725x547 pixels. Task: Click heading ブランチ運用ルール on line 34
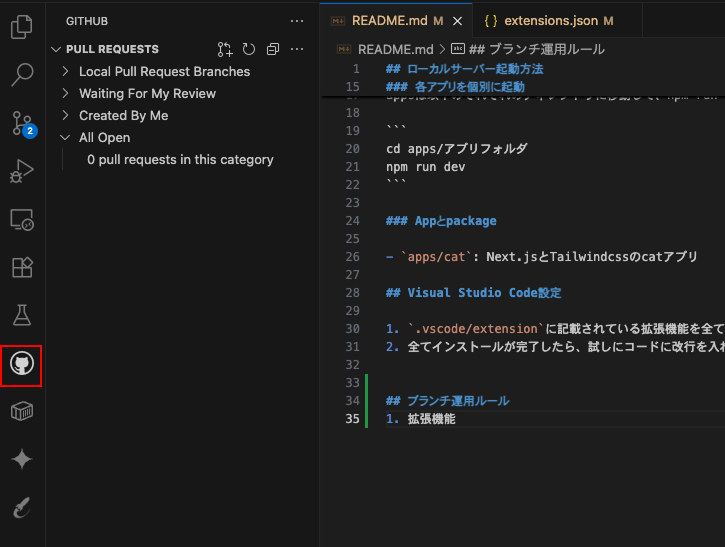[448, 401]
